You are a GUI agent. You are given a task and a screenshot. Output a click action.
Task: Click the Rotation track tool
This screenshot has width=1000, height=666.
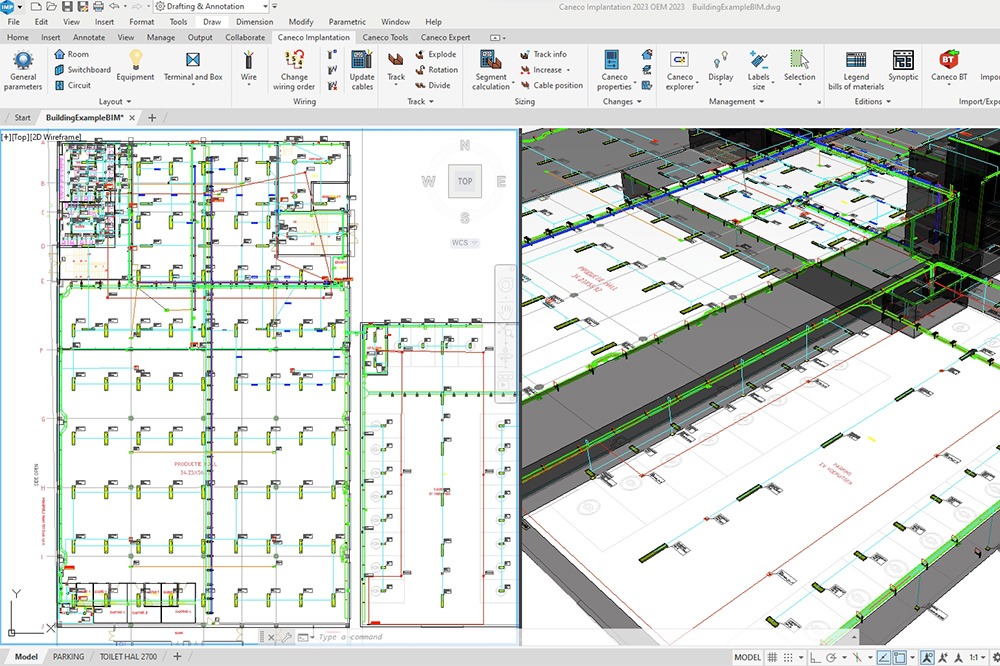[x=436, y=70]
